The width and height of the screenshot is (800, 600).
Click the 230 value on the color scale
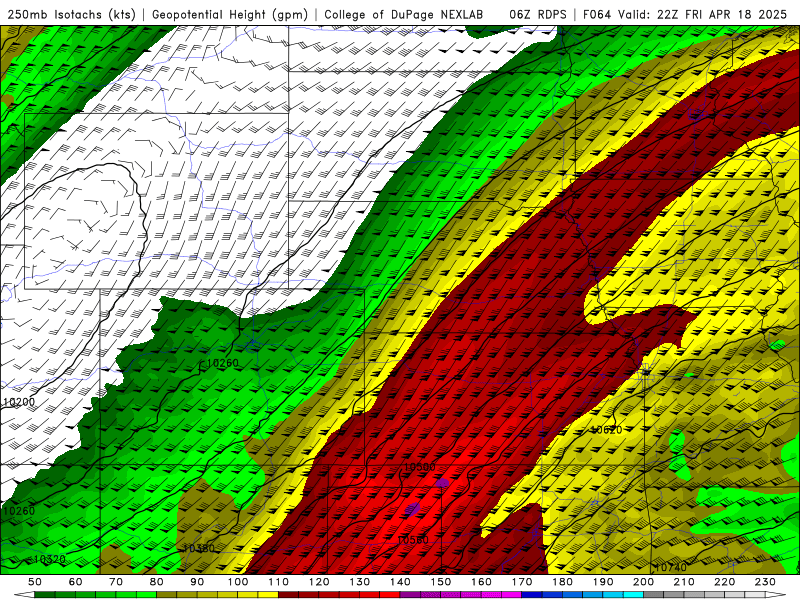click(x=765, y=582)
